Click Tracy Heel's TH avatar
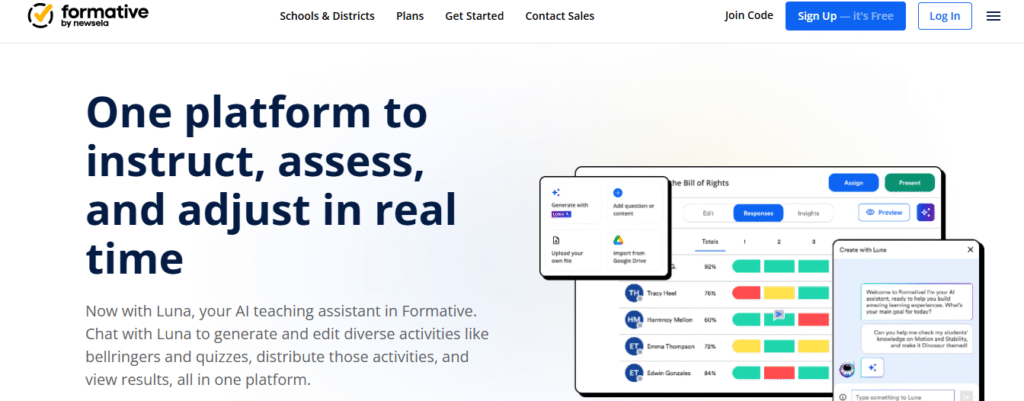This screenshot has width=1024, height=401. pos(632,293)
